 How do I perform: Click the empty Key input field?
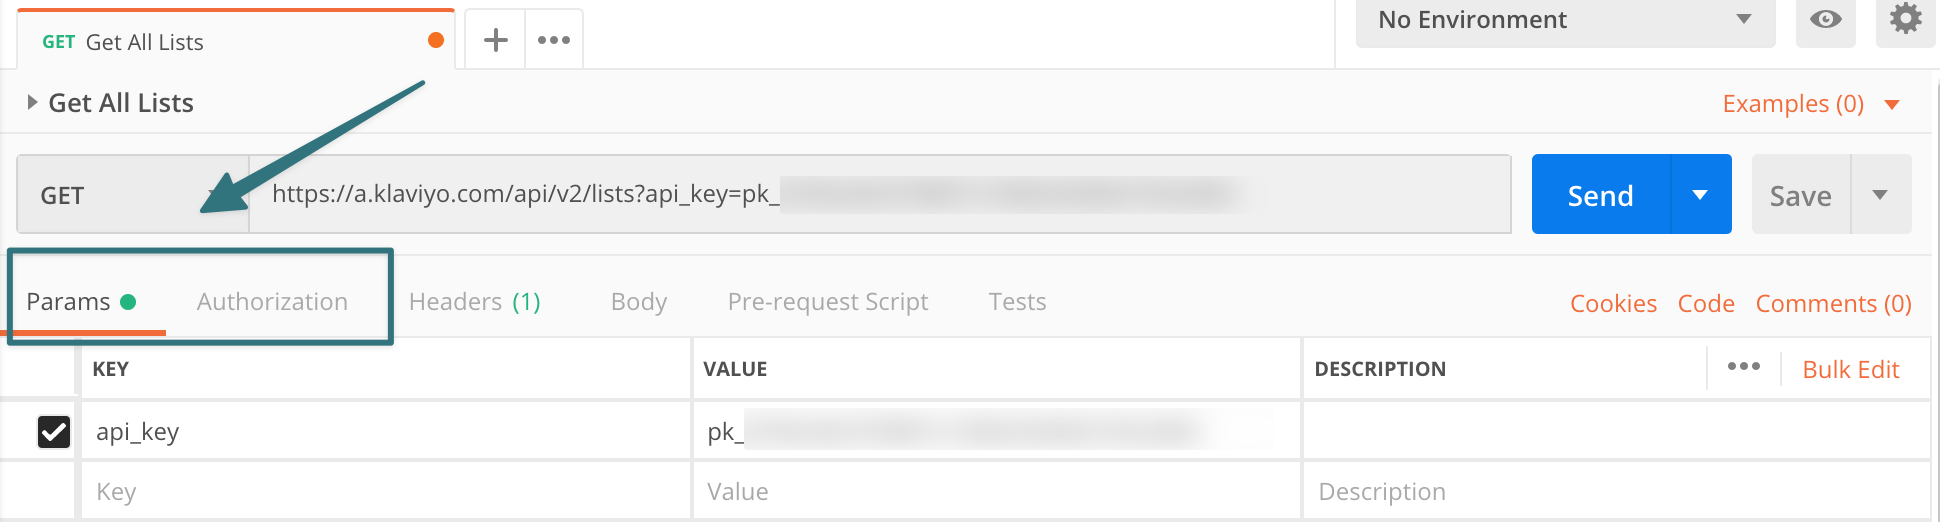click(x=386, y=491)
